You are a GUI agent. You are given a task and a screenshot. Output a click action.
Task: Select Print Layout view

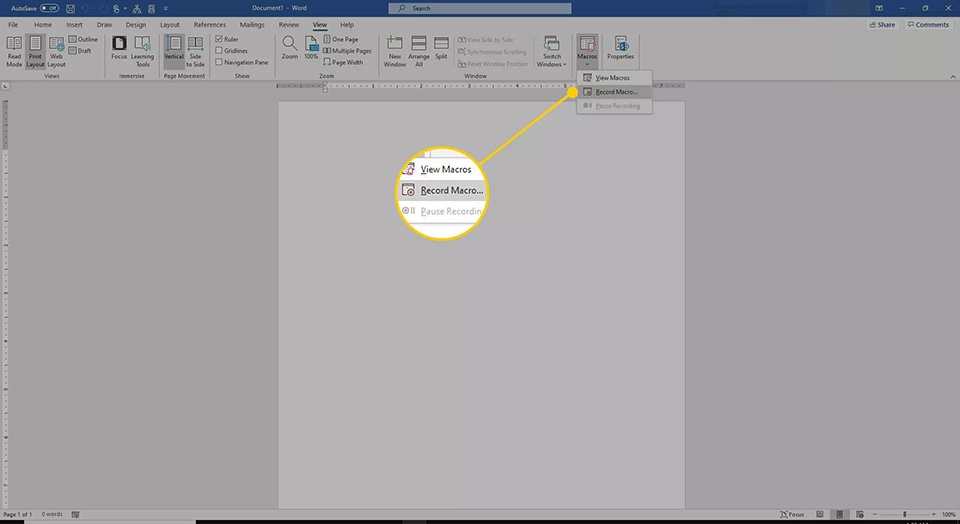(35, 51)
